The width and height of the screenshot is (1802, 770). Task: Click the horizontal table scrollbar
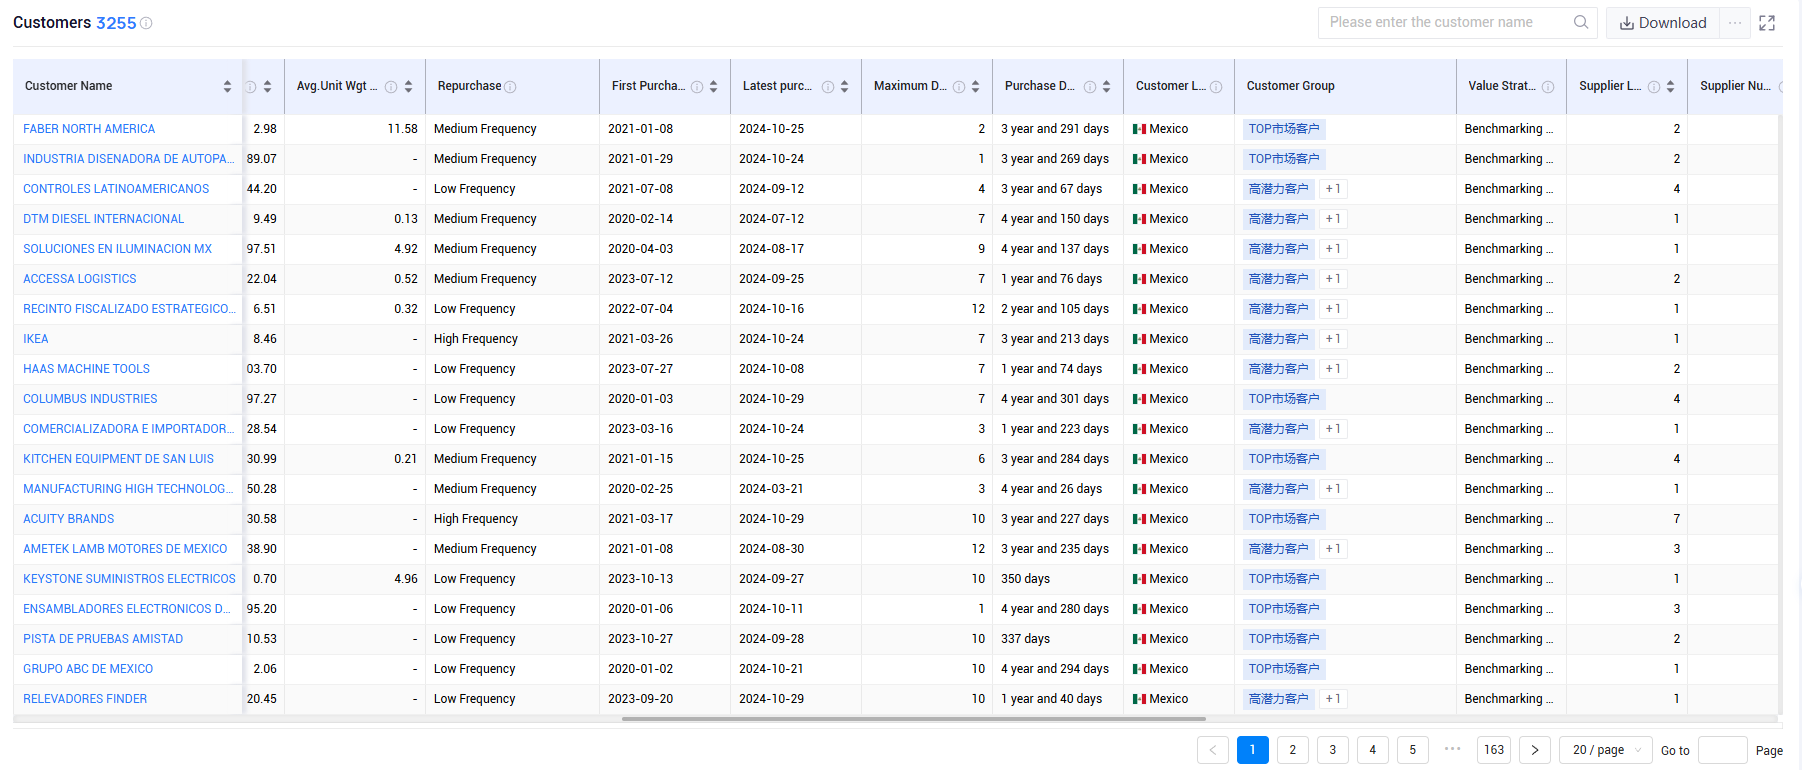[913, 718]
